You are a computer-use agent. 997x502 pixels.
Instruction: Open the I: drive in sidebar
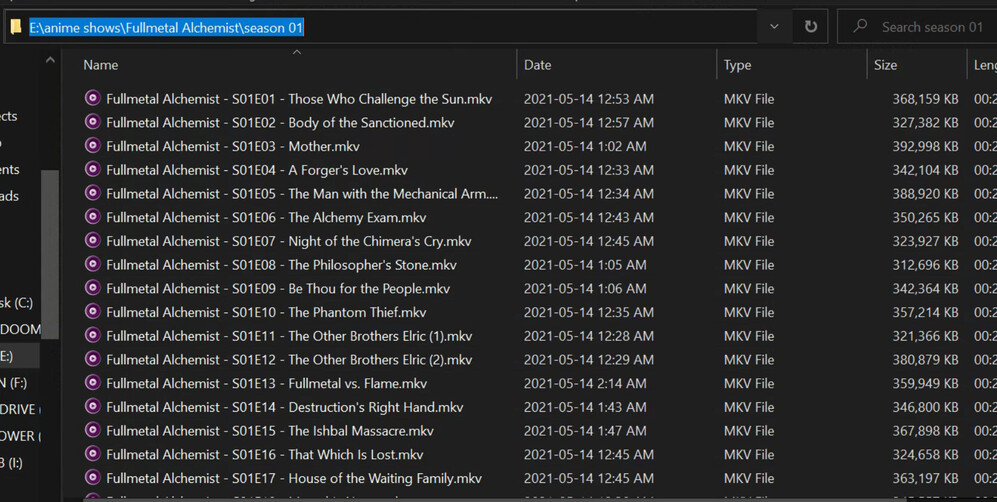pos(11,463)
